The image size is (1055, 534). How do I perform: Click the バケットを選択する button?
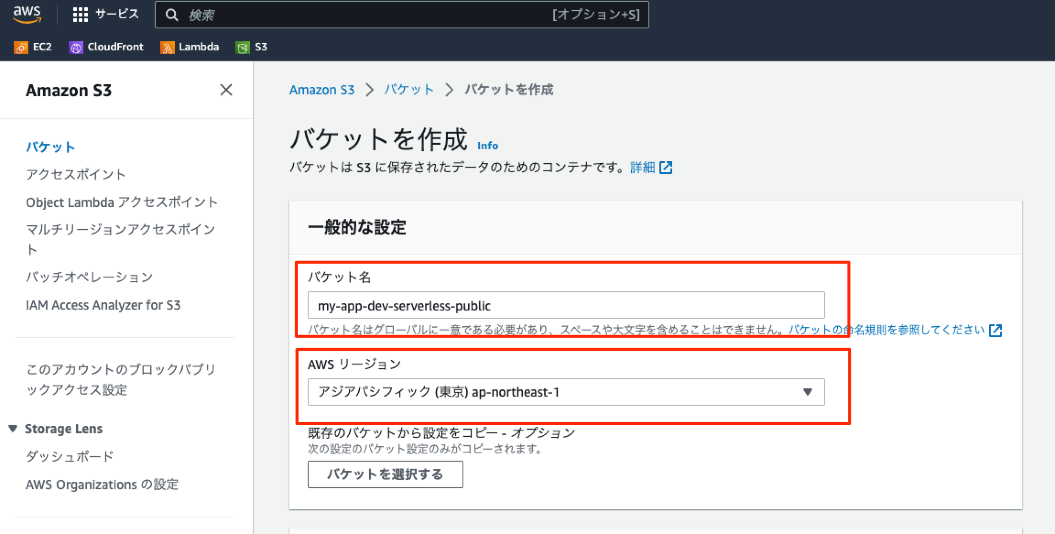(x=385, y=474)
